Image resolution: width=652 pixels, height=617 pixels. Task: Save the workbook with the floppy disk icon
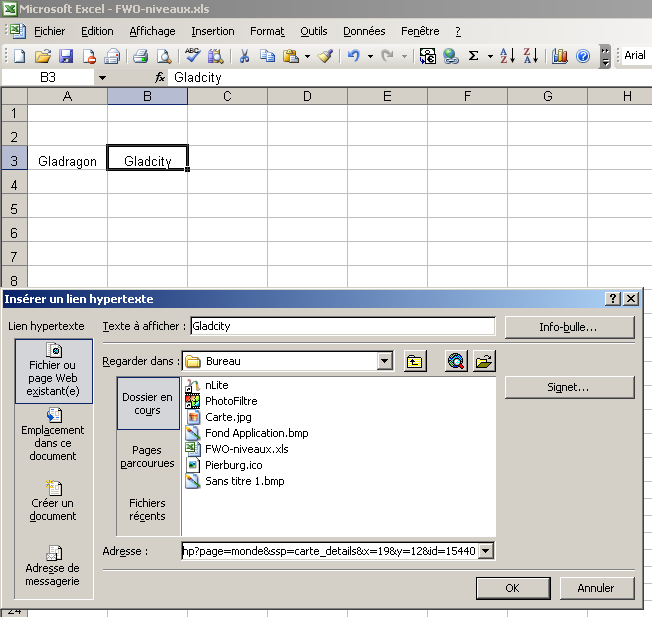66,56
